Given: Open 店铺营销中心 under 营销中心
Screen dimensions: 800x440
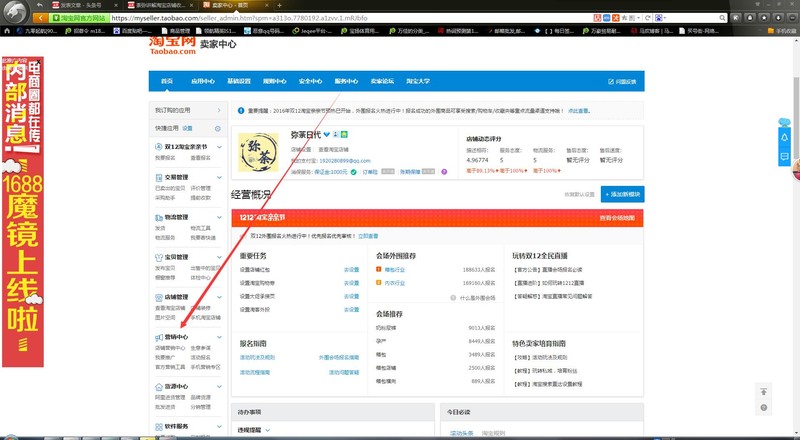Looking at the screenshot, I should 170,348.
